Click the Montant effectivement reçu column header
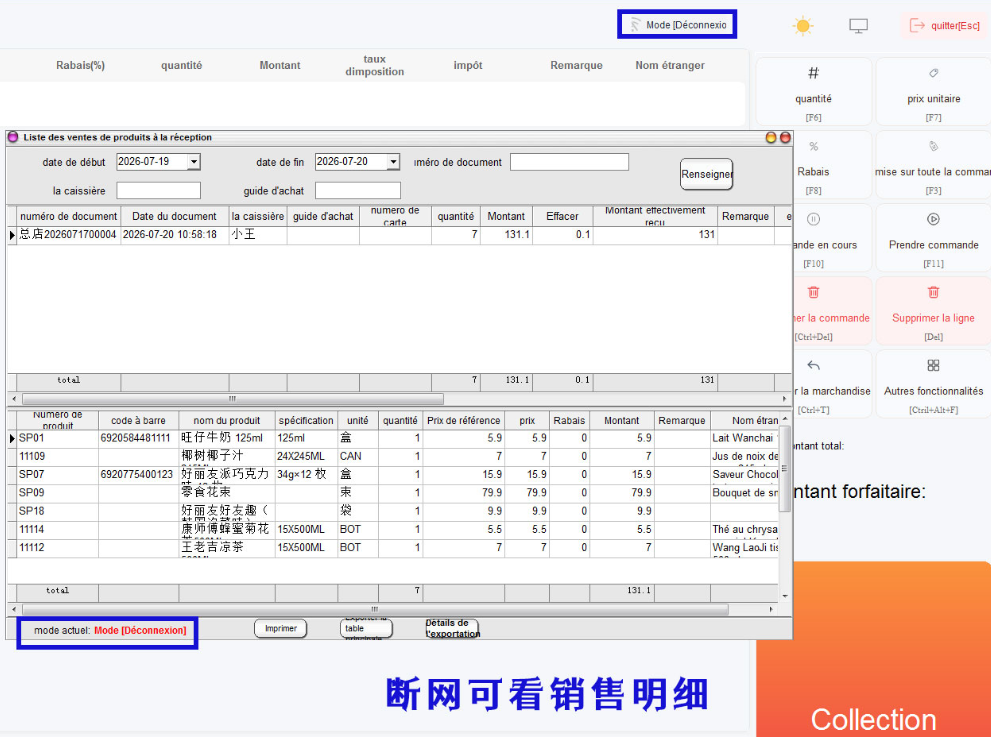991x737 pixels. coord(655,216)
